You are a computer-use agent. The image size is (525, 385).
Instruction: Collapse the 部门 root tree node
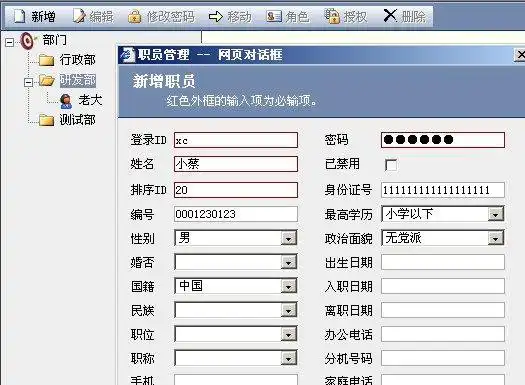(10, 42)
